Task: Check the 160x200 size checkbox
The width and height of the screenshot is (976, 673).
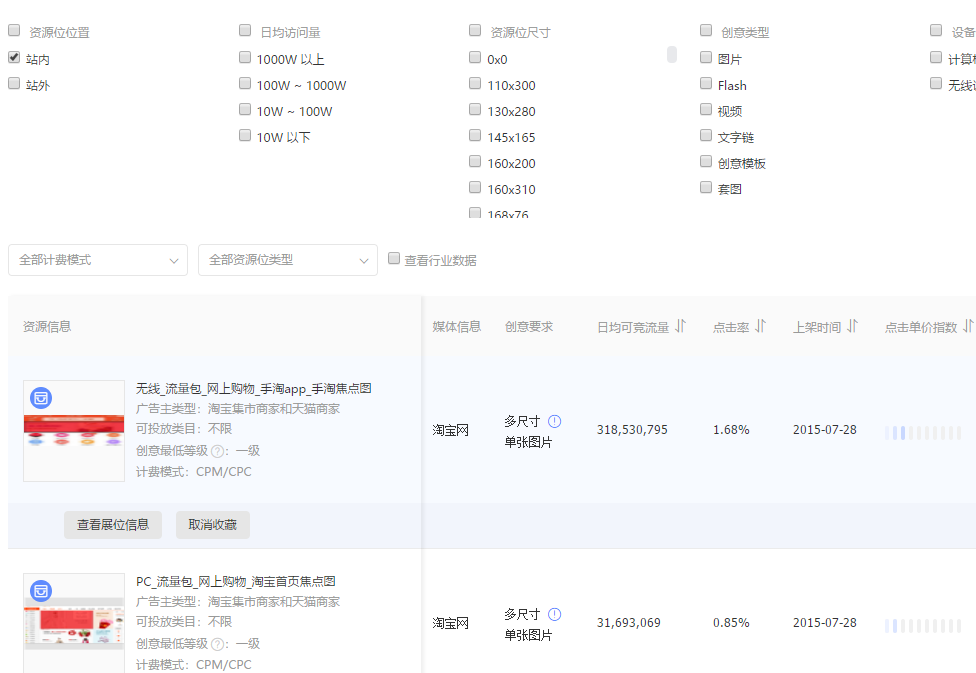Action: 475,162
